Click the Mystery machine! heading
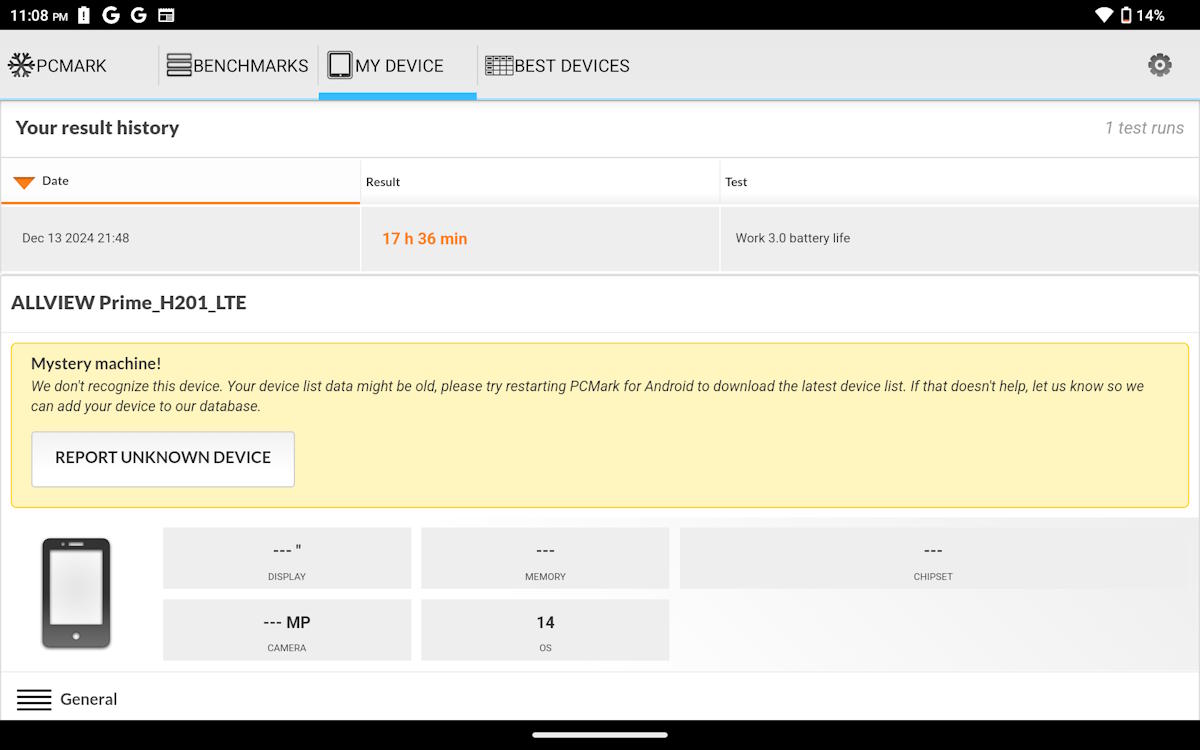 pos(96,364)
